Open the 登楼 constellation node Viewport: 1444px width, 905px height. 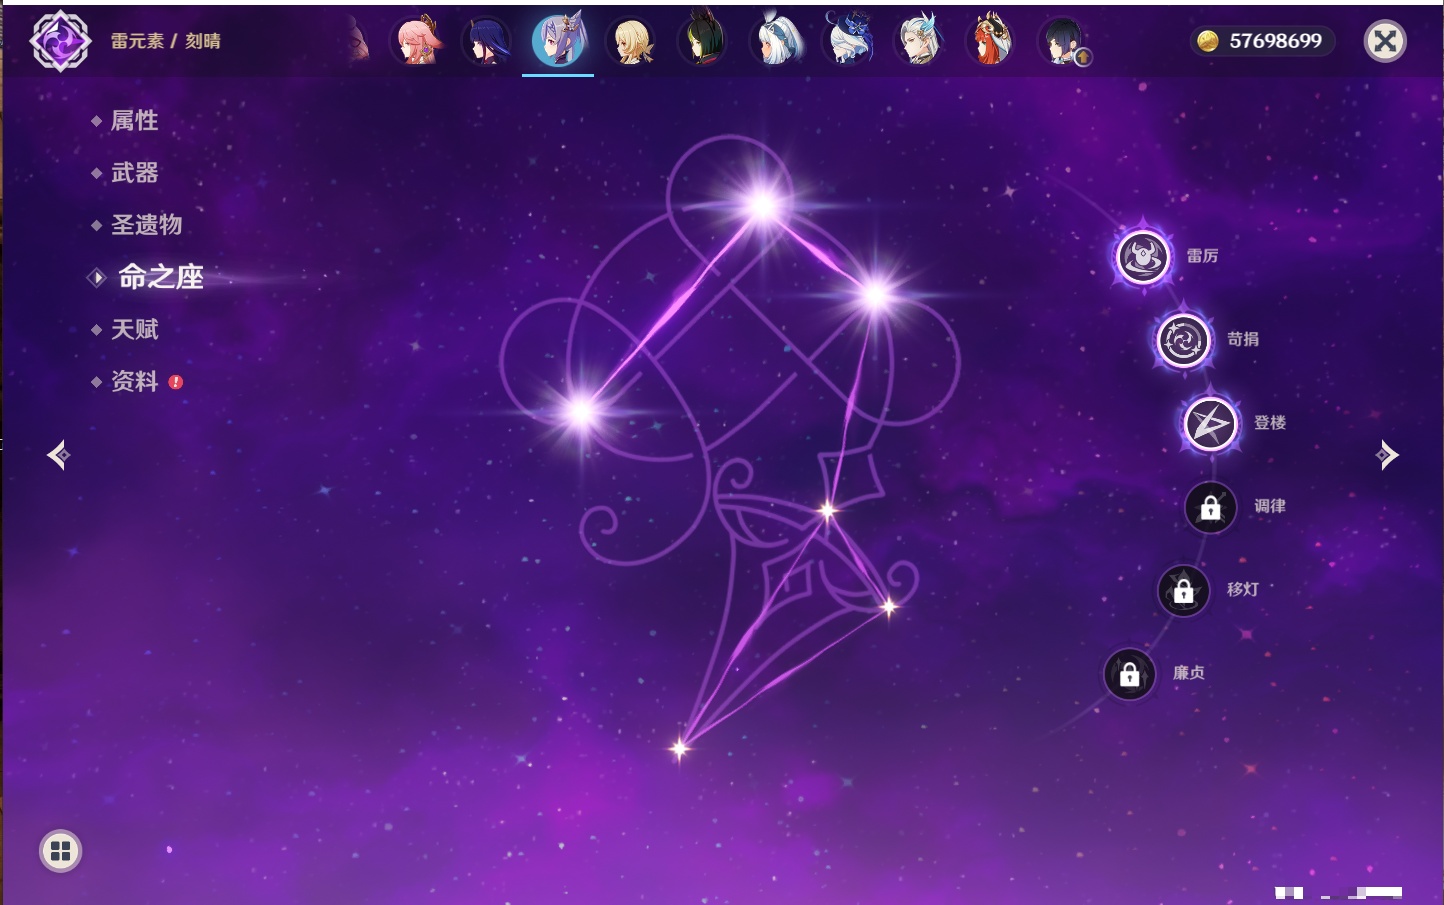click(1210, 424)
